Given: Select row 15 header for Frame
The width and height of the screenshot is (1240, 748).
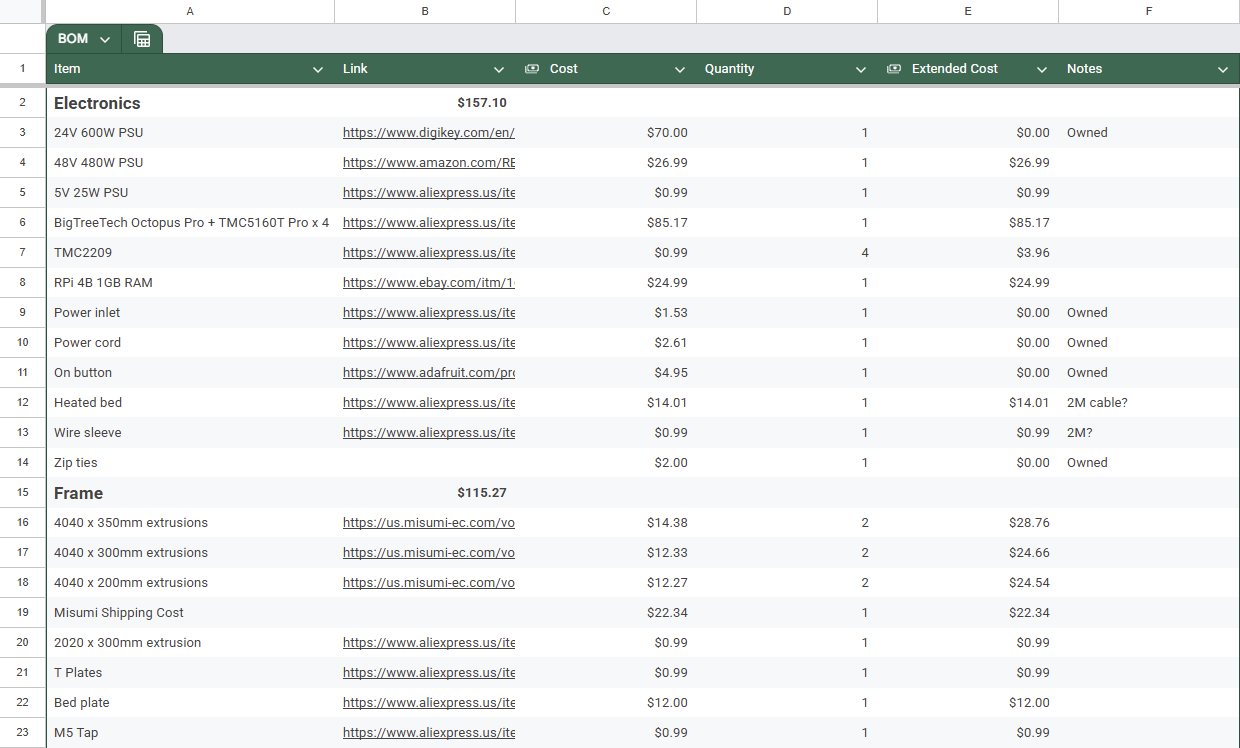Looking at the screenshot, I should click(22, 493).
